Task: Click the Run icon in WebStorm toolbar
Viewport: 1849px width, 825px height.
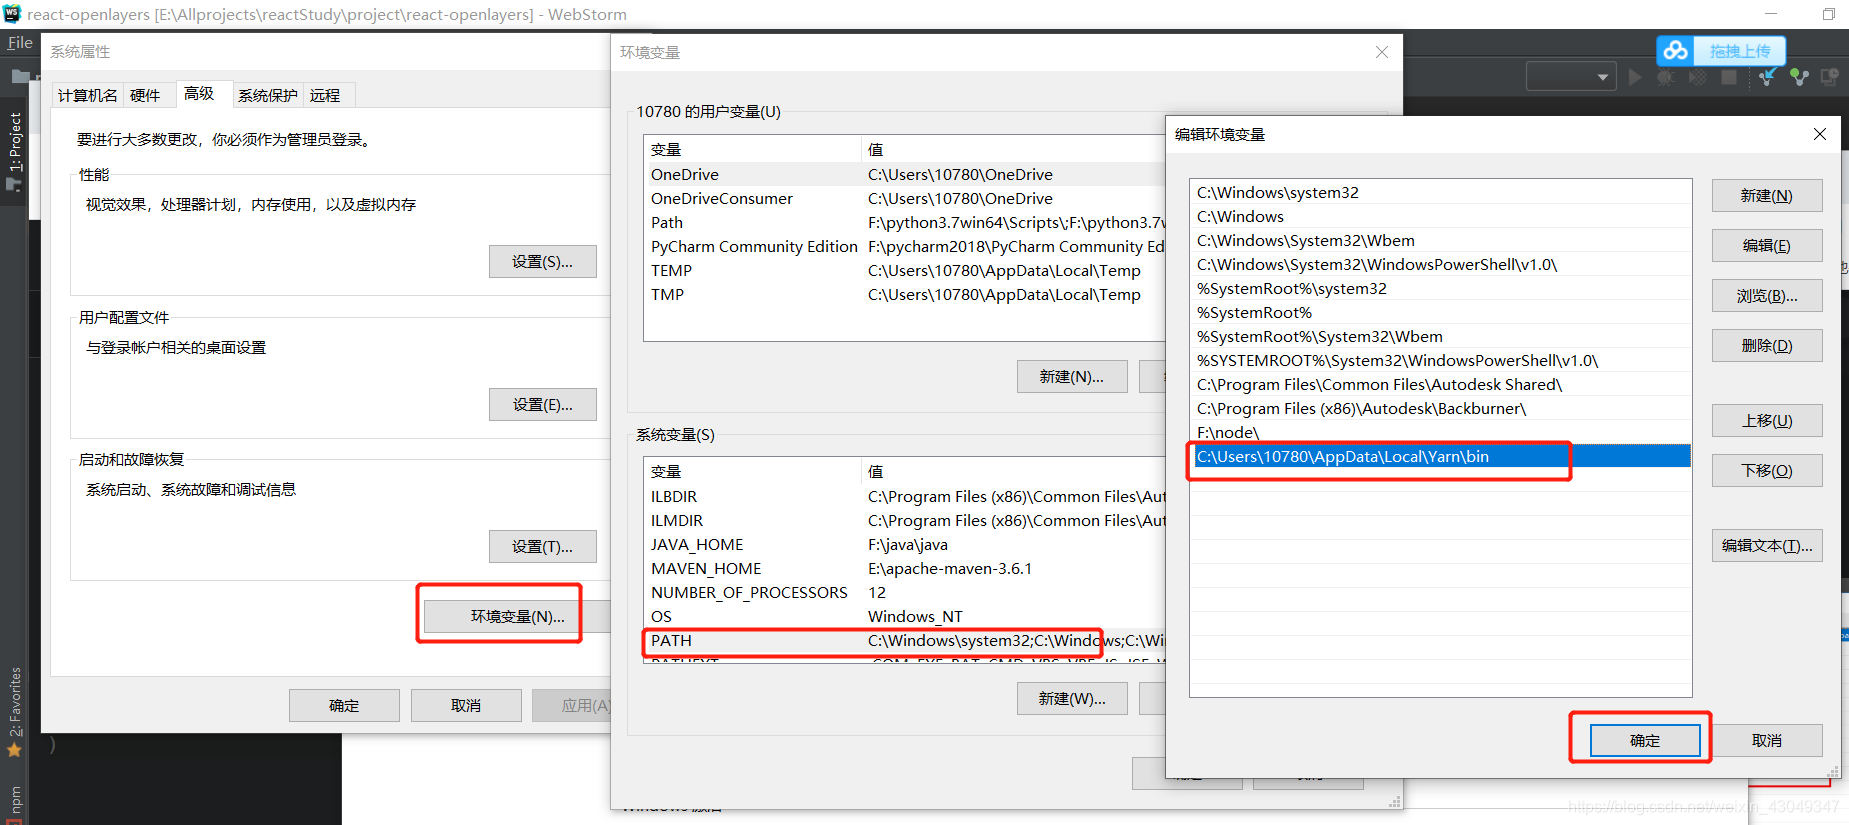Action: pos(1635,77)
